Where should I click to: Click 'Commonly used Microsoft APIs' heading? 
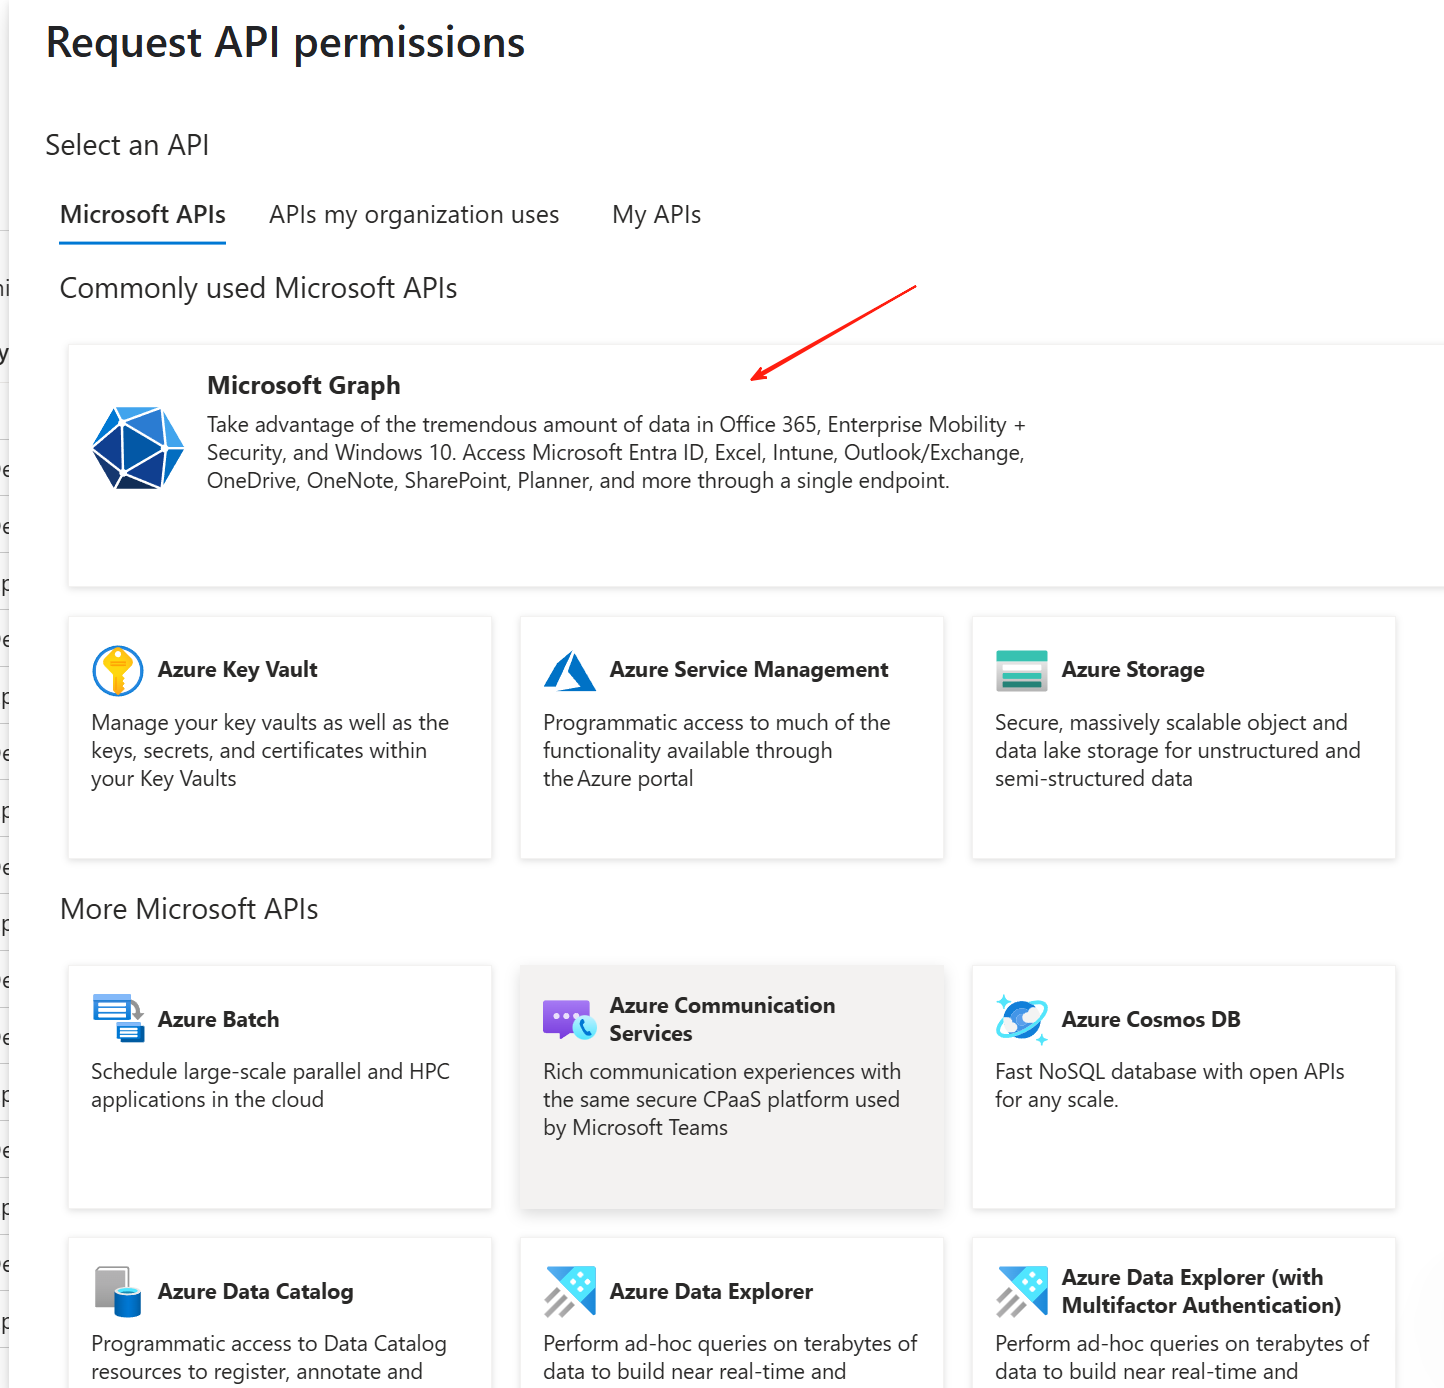(x=258, y=288)
